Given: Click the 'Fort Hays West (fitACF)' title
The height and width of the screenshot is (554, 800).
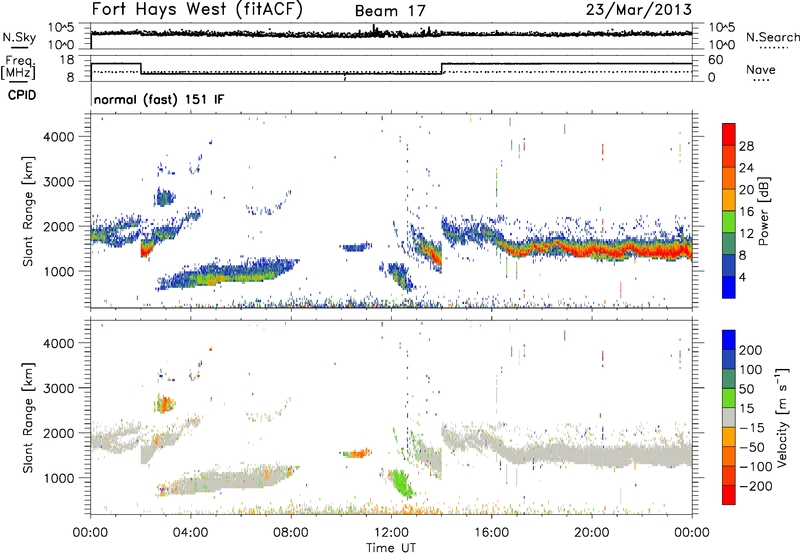Looking at the screenshot, I should pyautogui.click(x=197, y=10).
